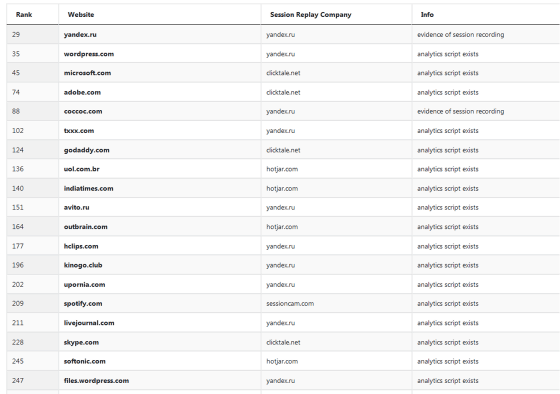The width and height of the screenshot is (560, 394).
Task: Click the spotify.com website entry
Action: [x=83, y=304]
